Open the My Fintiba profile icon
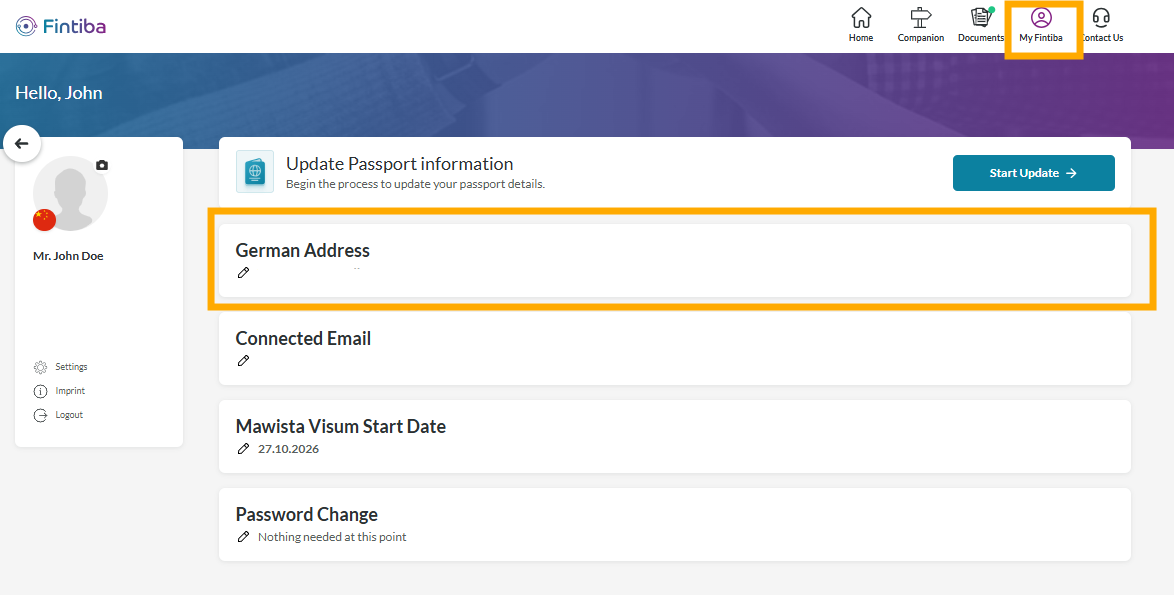This screenshot has width=1174, height=595. pyautogui.click(x=1041, y=17)
